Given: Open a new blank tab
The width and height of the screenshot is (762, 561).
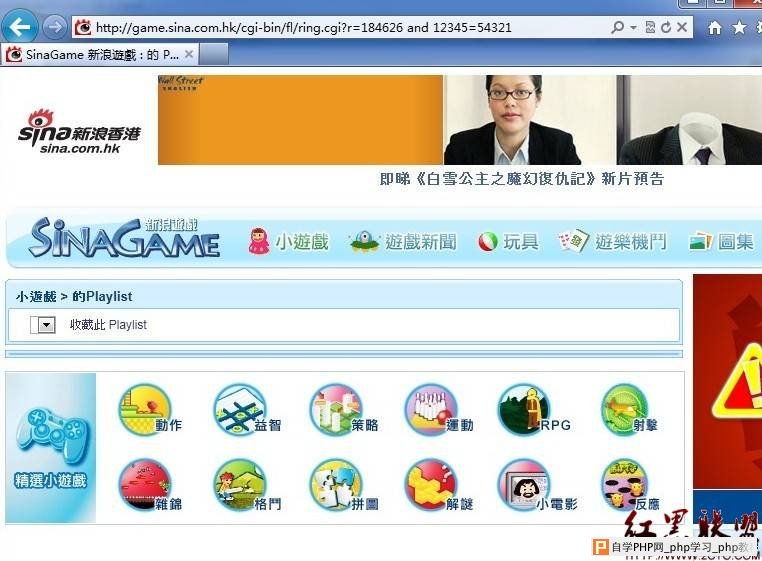Looking at the screenshot, I should pyautogui.click(x=214, y=54).
